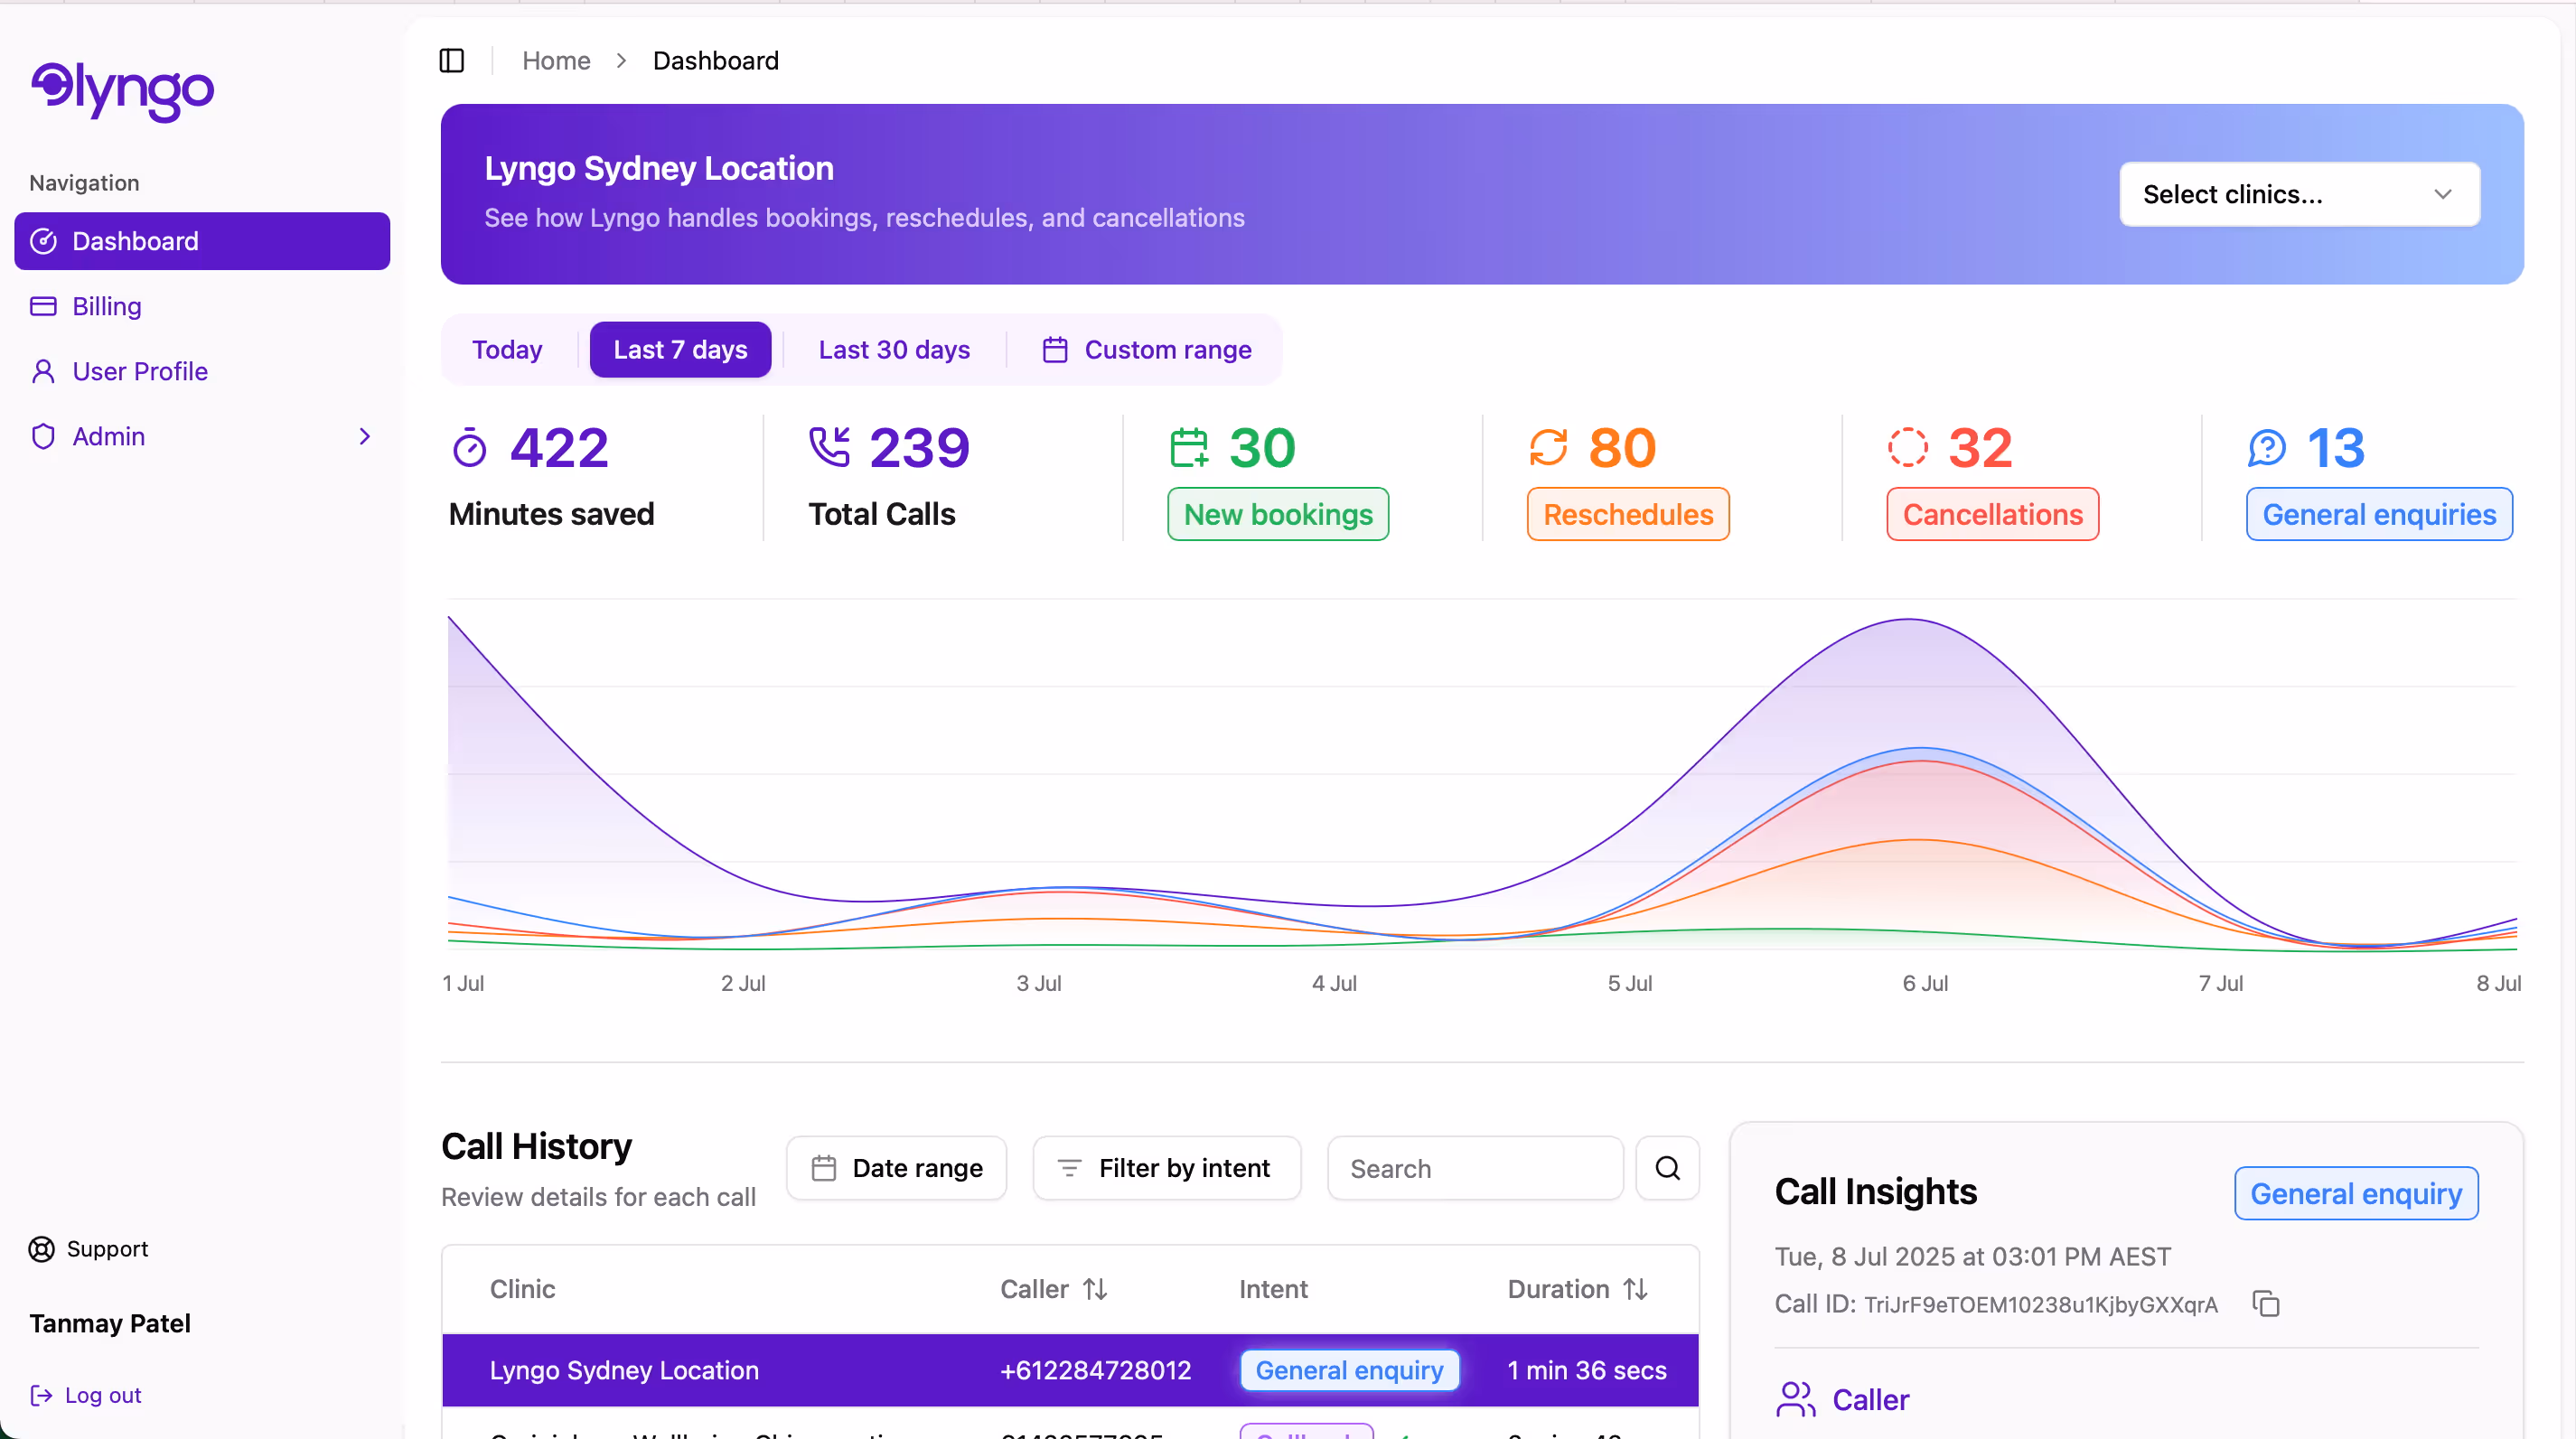Click the Admin shield icon

[x=43, y=436]
